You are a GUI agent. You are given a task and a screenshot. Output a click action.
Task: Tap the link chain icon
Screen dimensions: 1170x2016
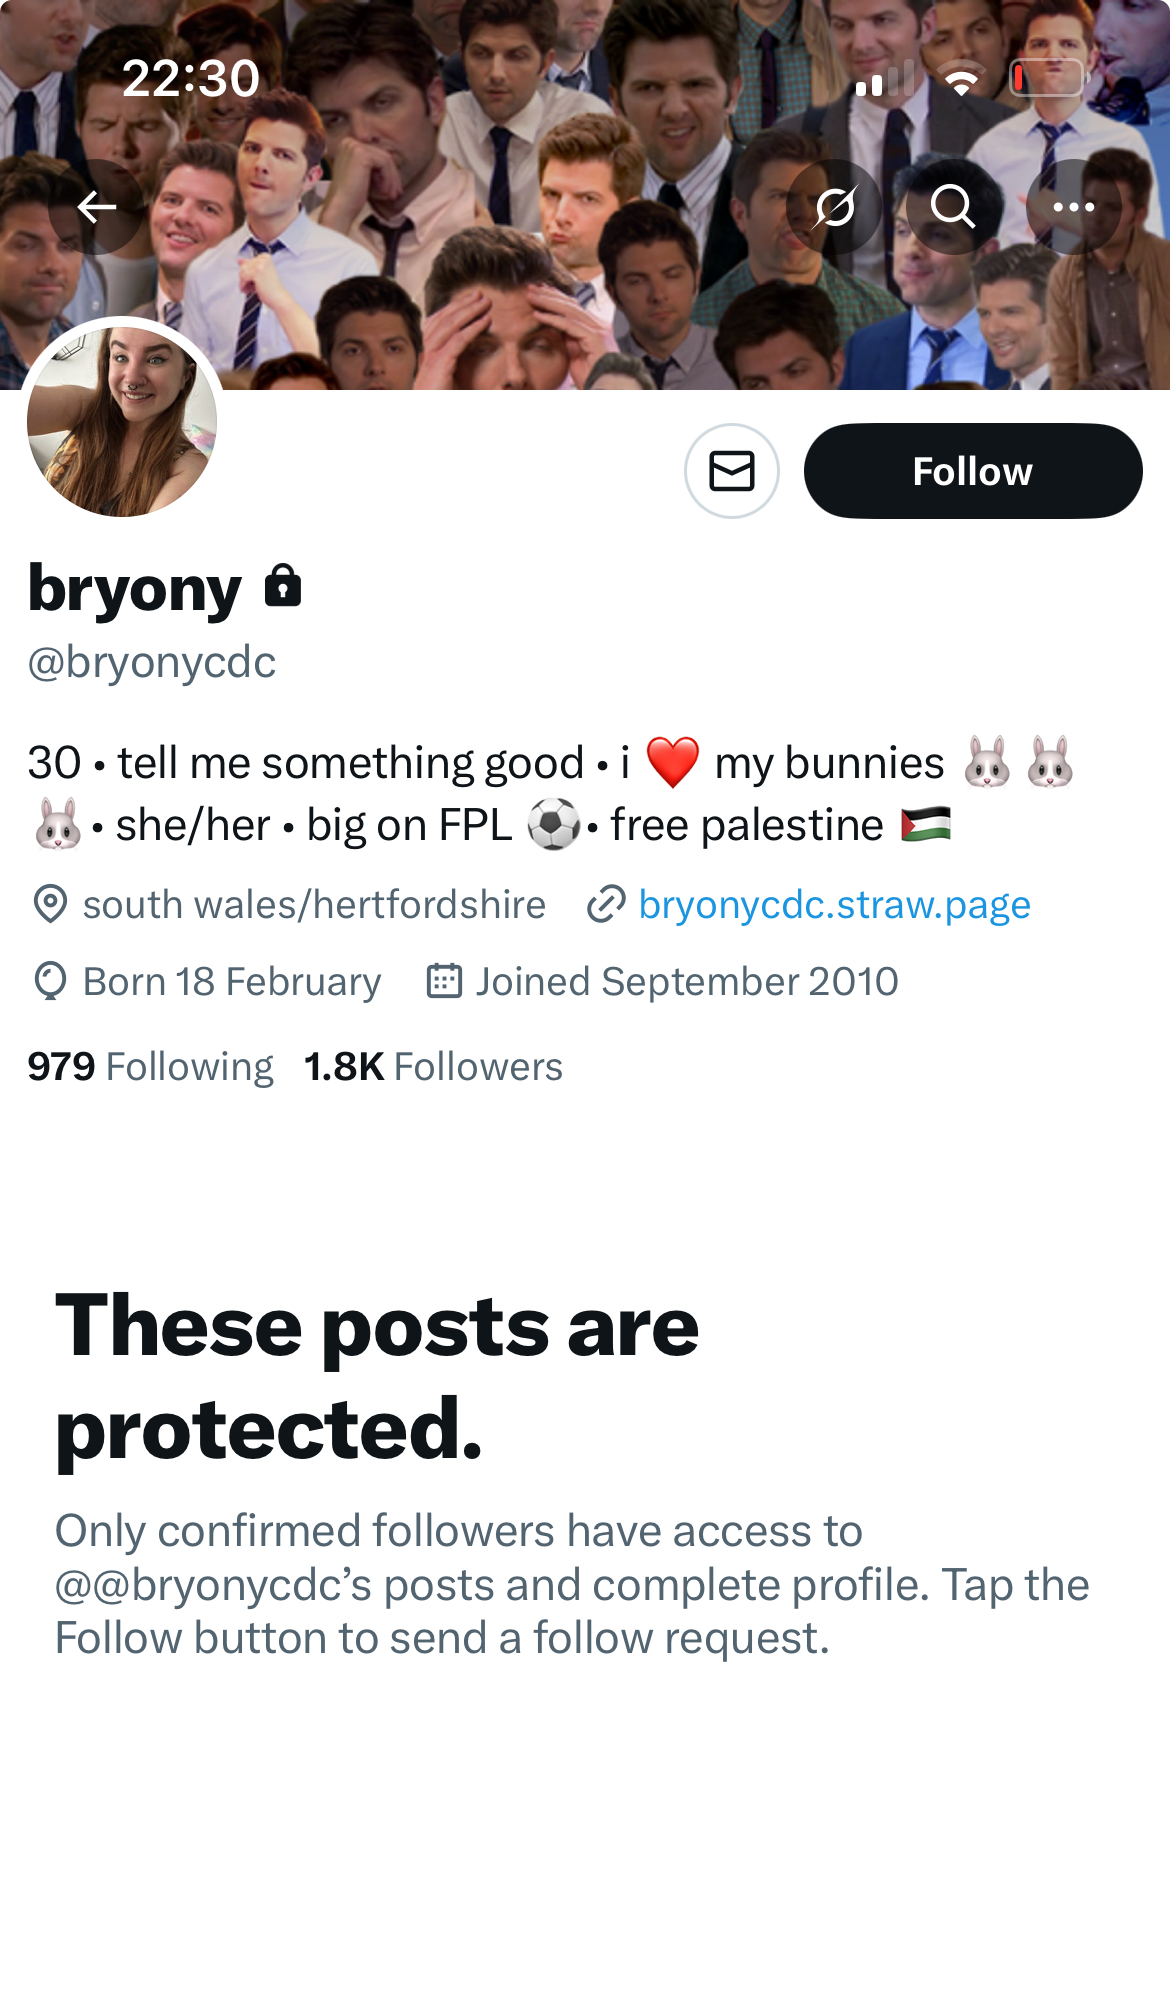pyautogui.click(x=606, y=904)
